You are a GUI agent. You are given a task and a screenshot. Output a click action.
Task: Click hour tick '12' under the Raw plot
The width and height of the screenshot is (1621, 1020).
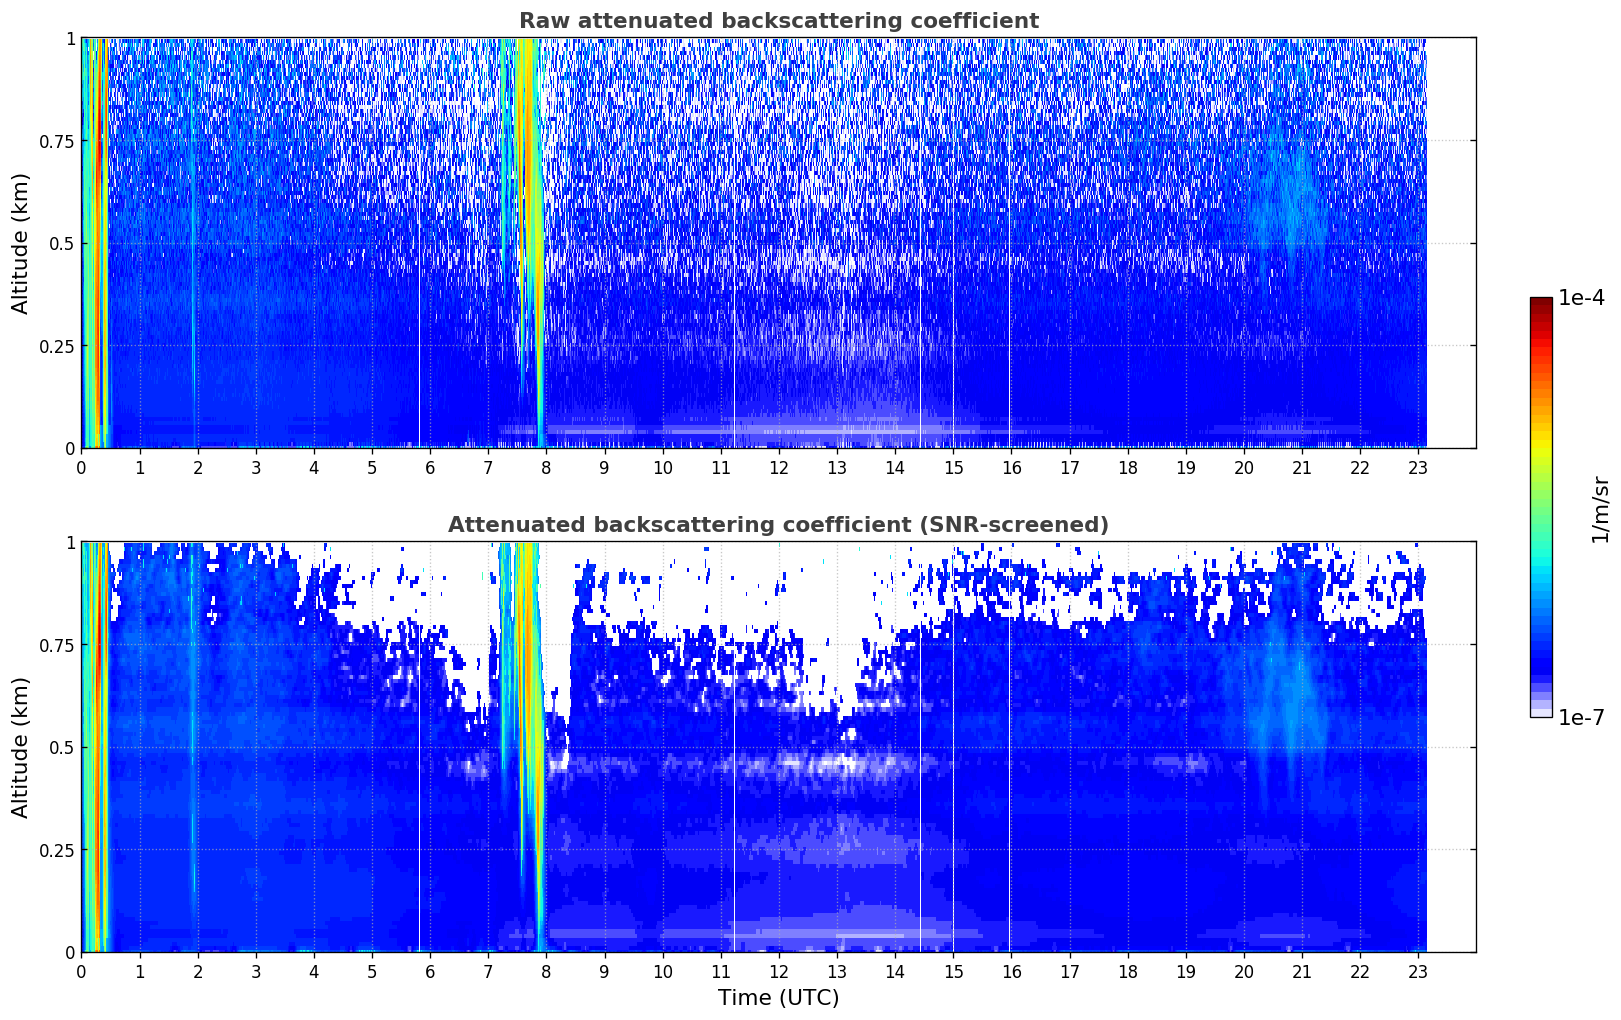point(779,467)
